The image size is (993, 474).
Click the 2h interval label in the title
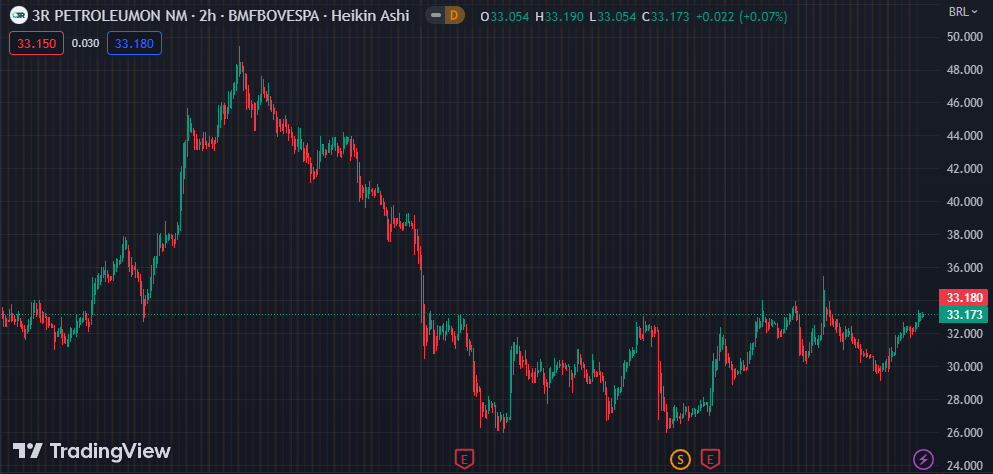(x=207, y=16)
